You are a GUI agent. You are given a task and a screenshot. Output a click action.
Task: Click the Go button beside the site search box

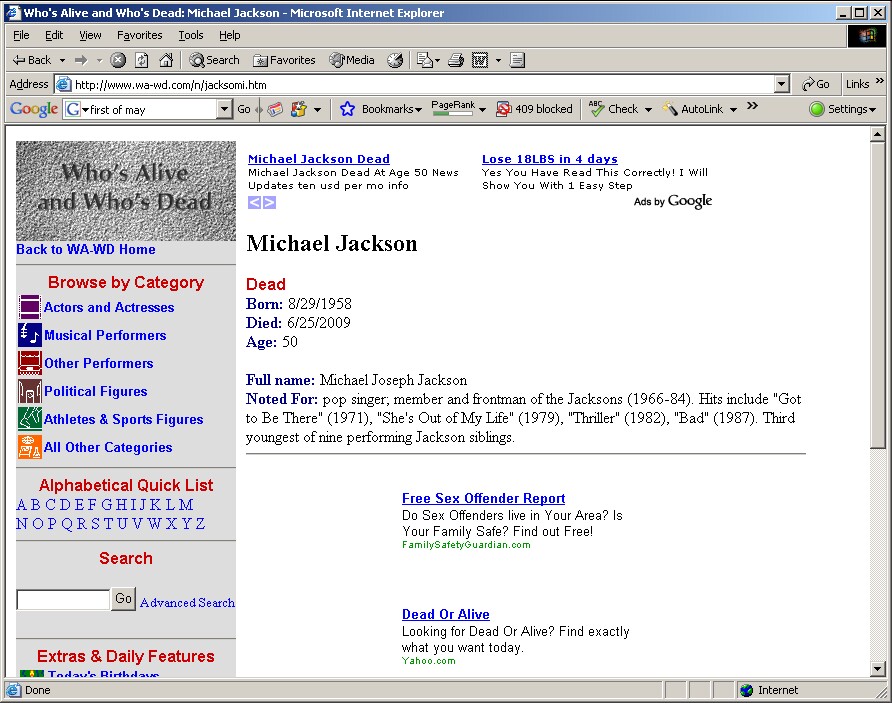pyautogui.click(x=123, y=598)
